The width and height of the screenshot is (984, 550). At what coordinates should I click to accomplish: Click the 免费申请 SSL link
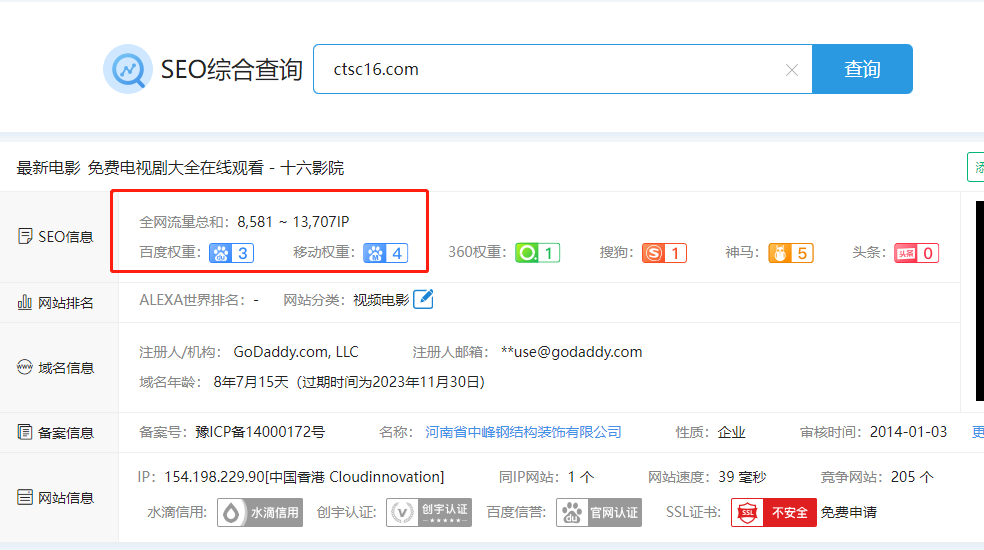(849, 513)
